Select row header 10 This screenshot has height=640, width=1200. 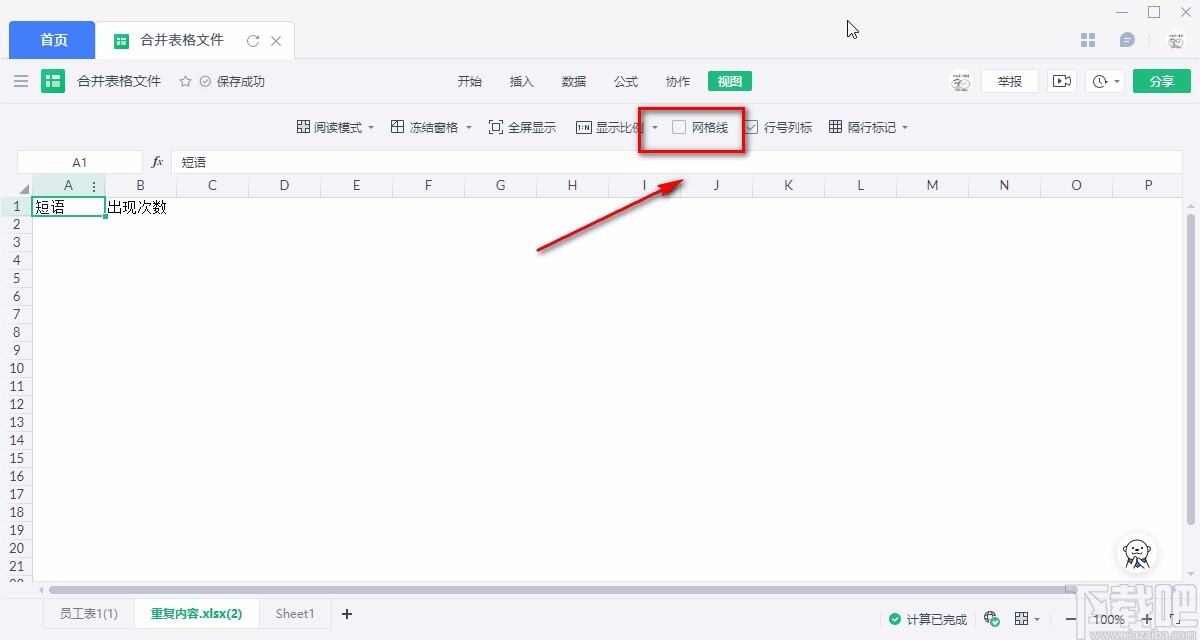click(16, 368)
